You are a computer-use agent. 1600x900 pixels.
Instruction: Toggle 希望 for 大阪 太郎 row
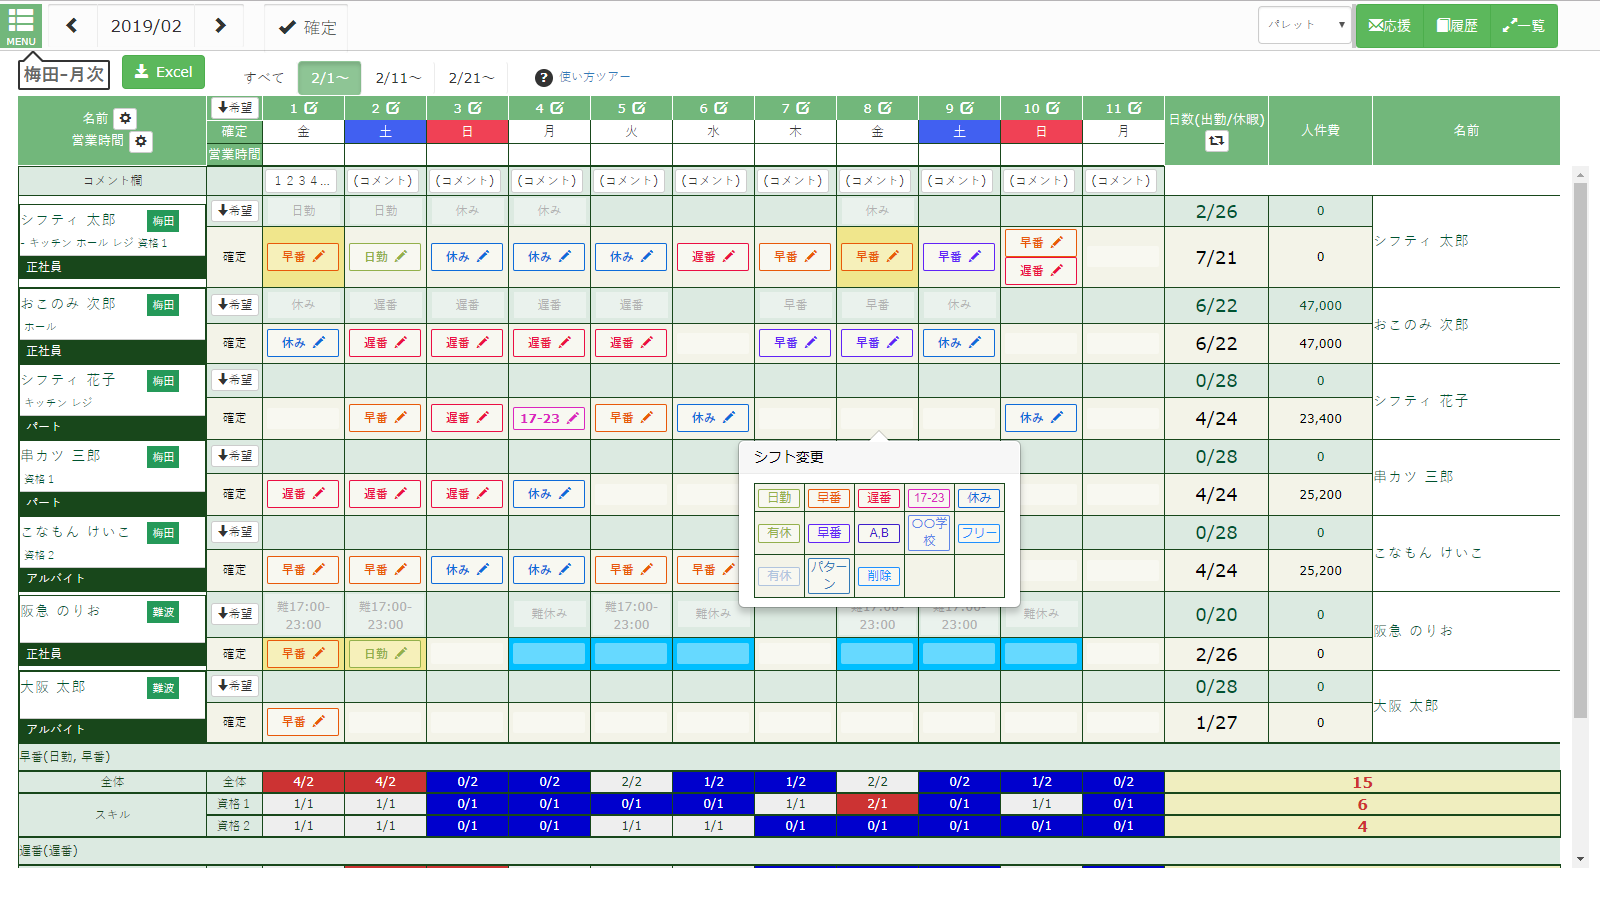click(x=234, y=686)
